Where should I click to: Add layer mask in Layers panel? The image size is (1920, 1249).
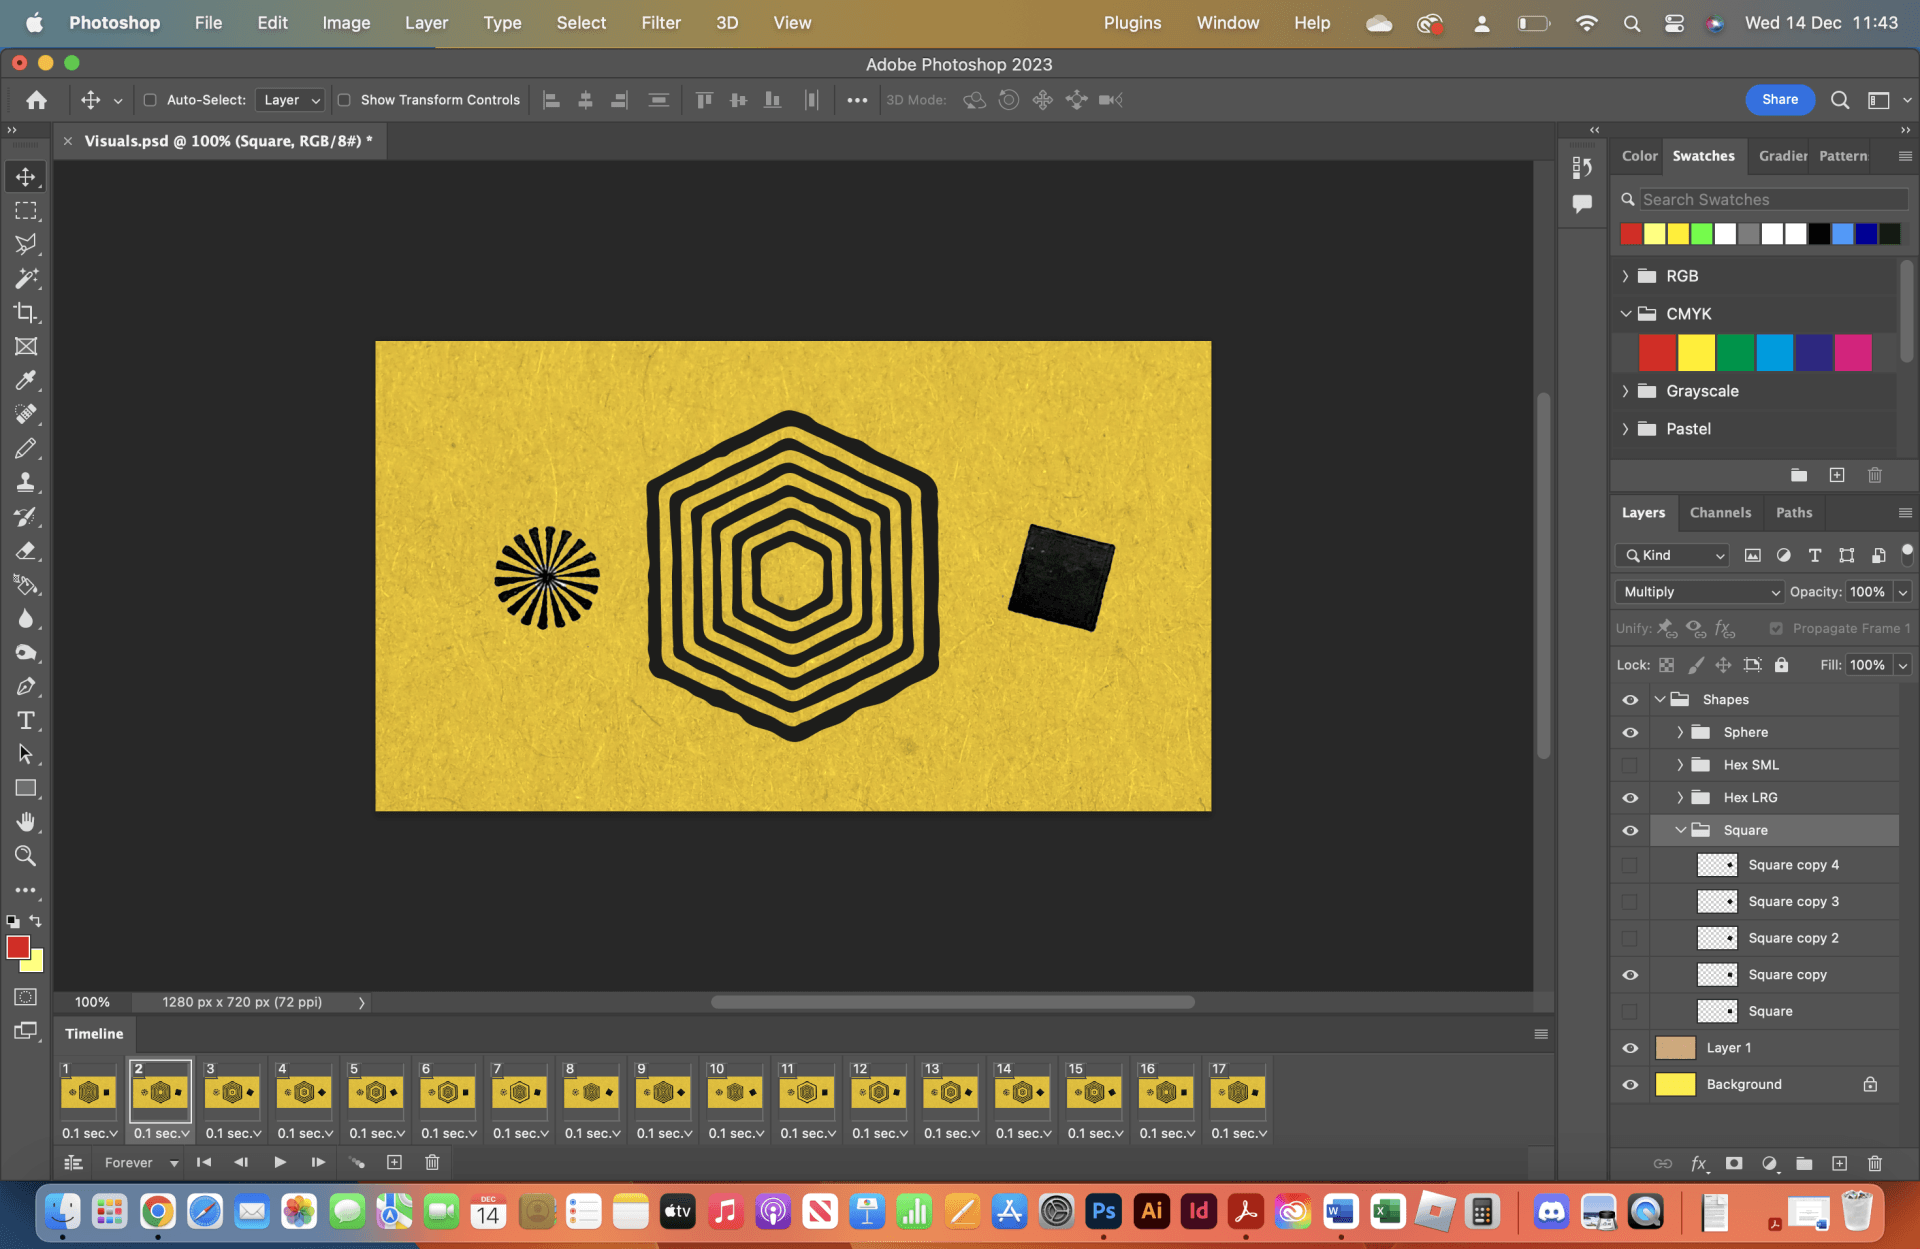point(1734,1163)
